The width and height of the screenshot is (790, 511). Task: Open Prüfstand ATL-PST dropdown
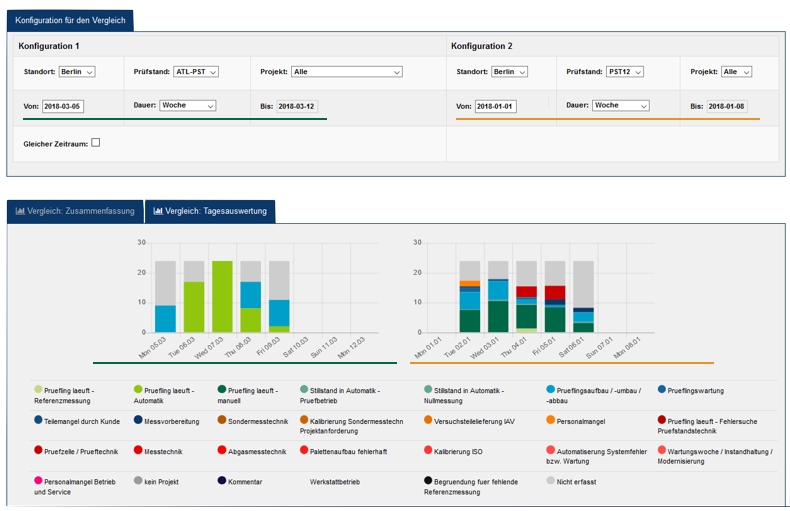[x=195, y=72]
